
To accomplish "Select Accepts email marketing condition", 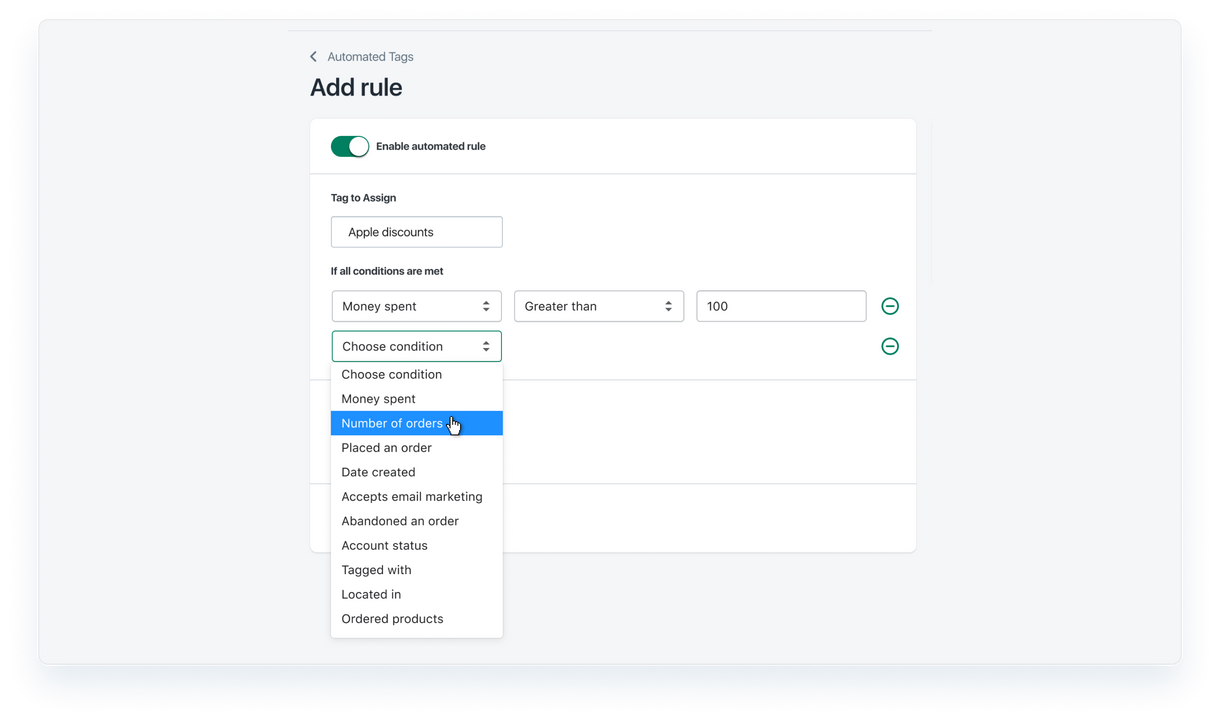I will pos(411,497).
